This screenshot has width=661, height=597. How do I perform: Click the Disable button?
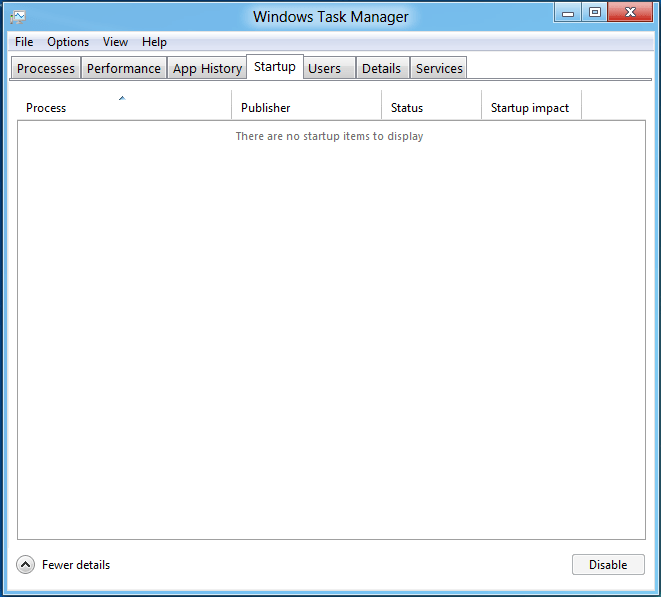pyautogui.click(x=608, y=565)
